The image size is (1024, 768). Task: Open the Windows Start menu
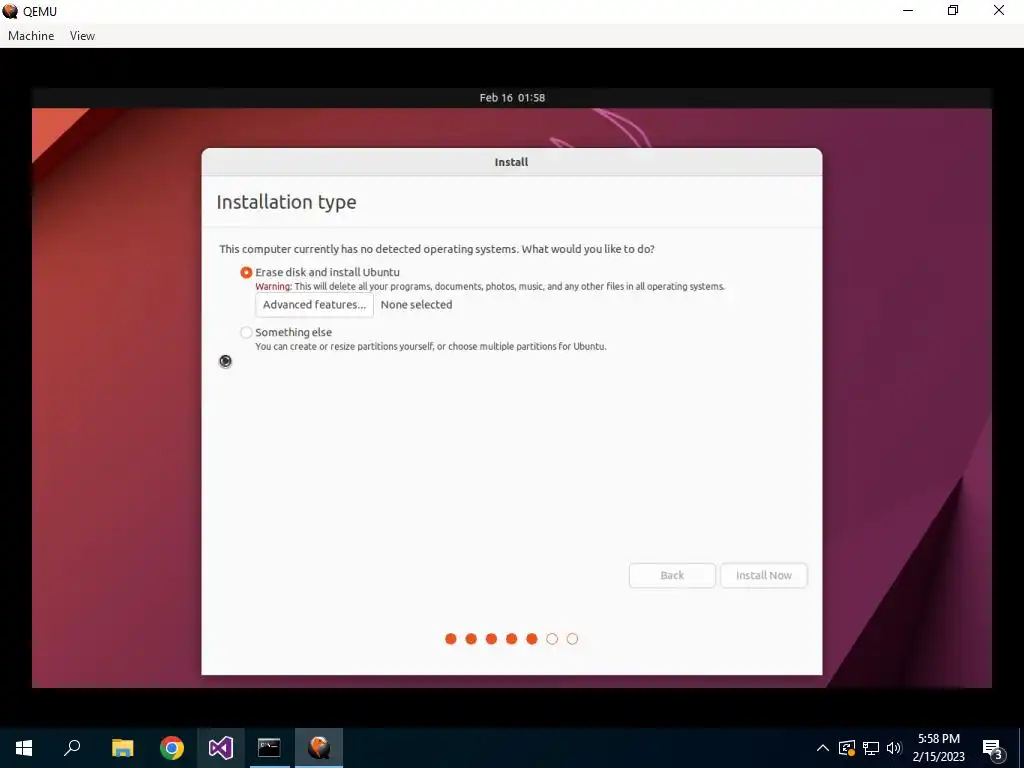24,748
